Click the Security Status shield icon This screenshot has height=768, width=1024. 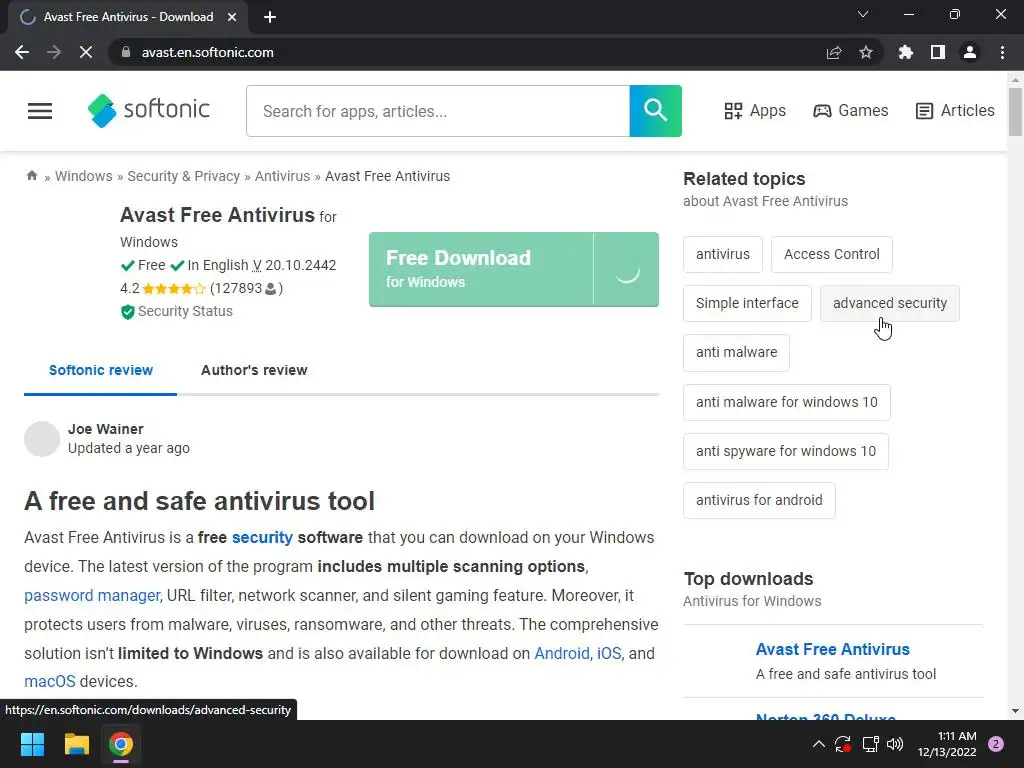(x=127, y=312)
